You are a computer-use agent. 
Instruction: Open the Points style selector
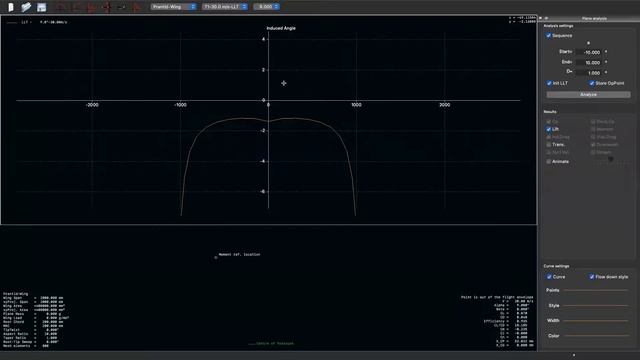(596, 290)
